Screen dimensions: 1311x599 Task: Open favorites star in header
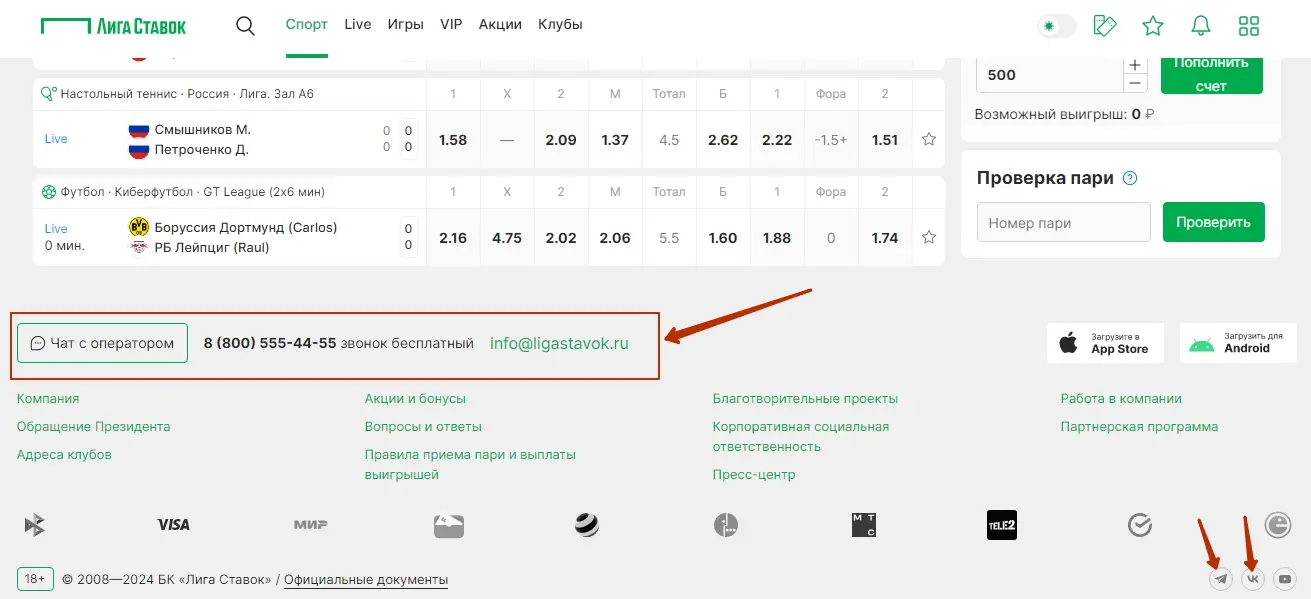coord(1153,26)
